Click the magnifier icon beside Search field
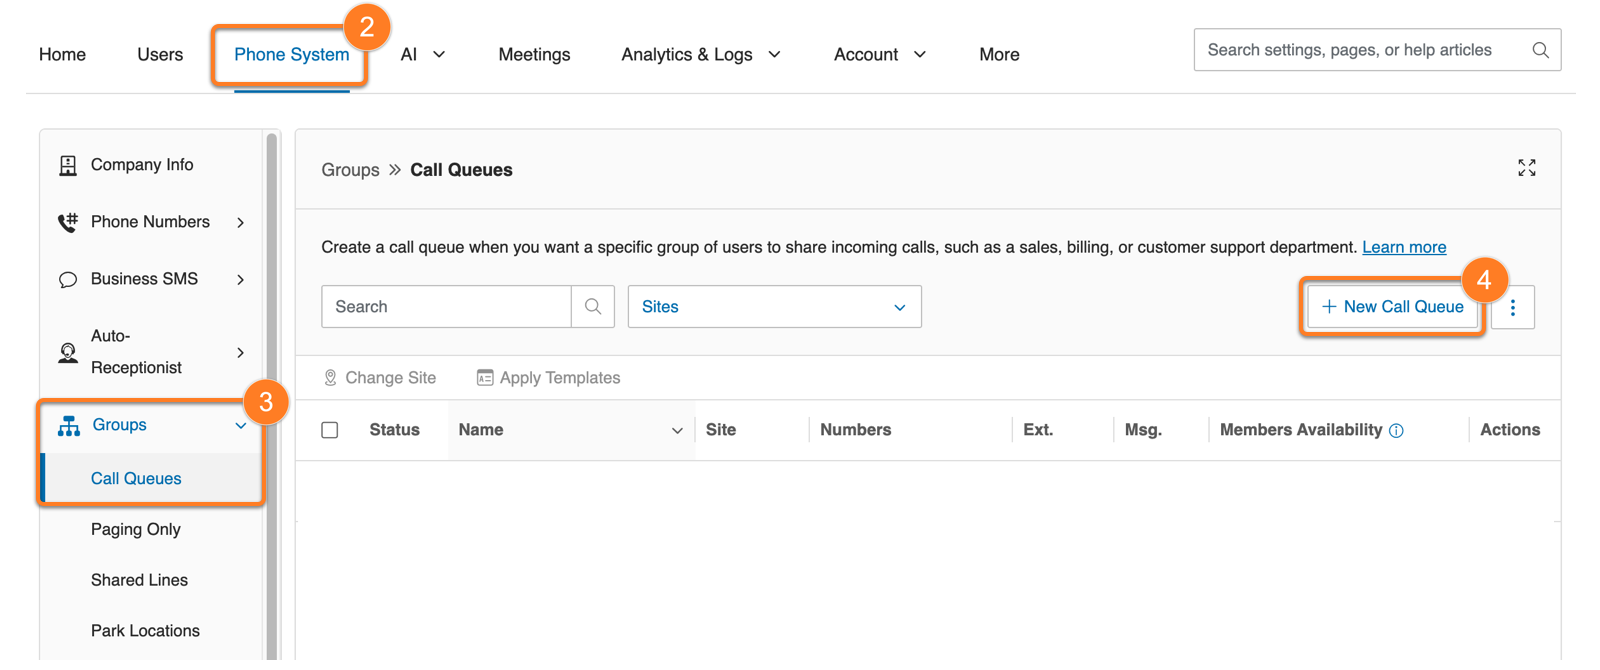Screen dimensions: 1600x670 (x=593, y=307)
